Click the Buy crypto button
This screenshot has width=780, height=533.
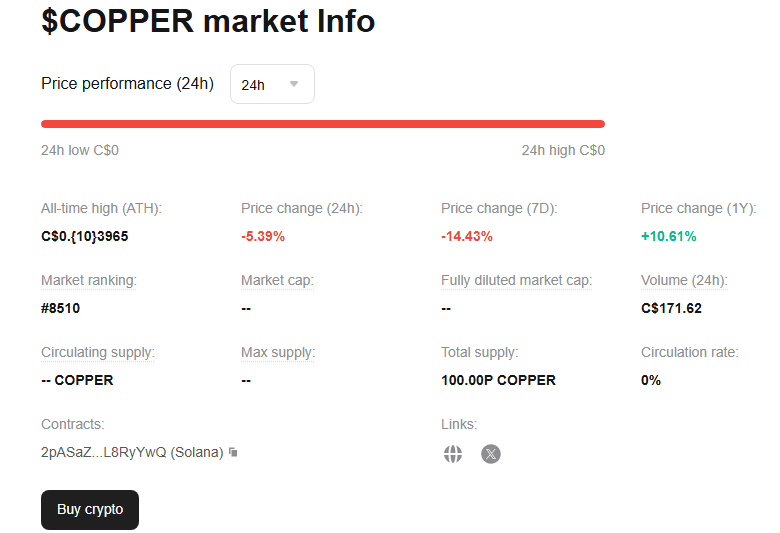pyautogui.click(x=90, y=509)
